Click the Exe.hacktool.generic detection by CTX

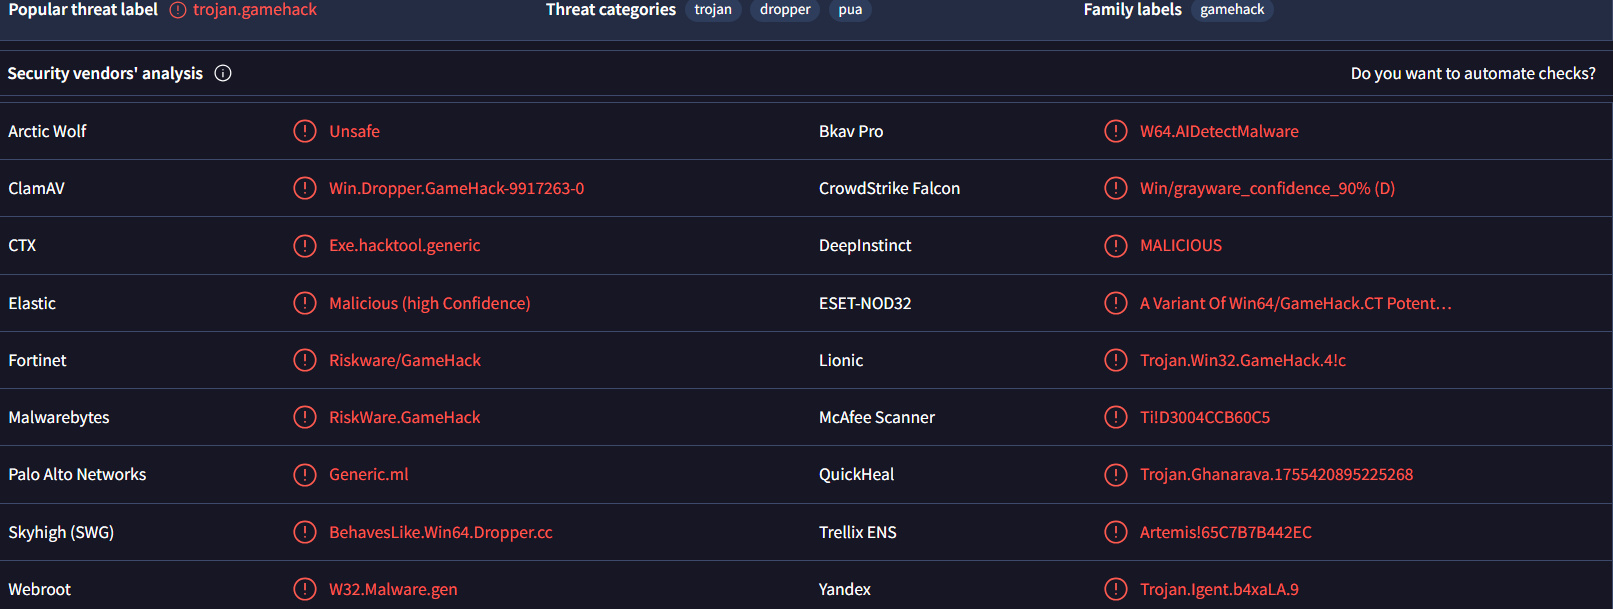tap(404, 245)
